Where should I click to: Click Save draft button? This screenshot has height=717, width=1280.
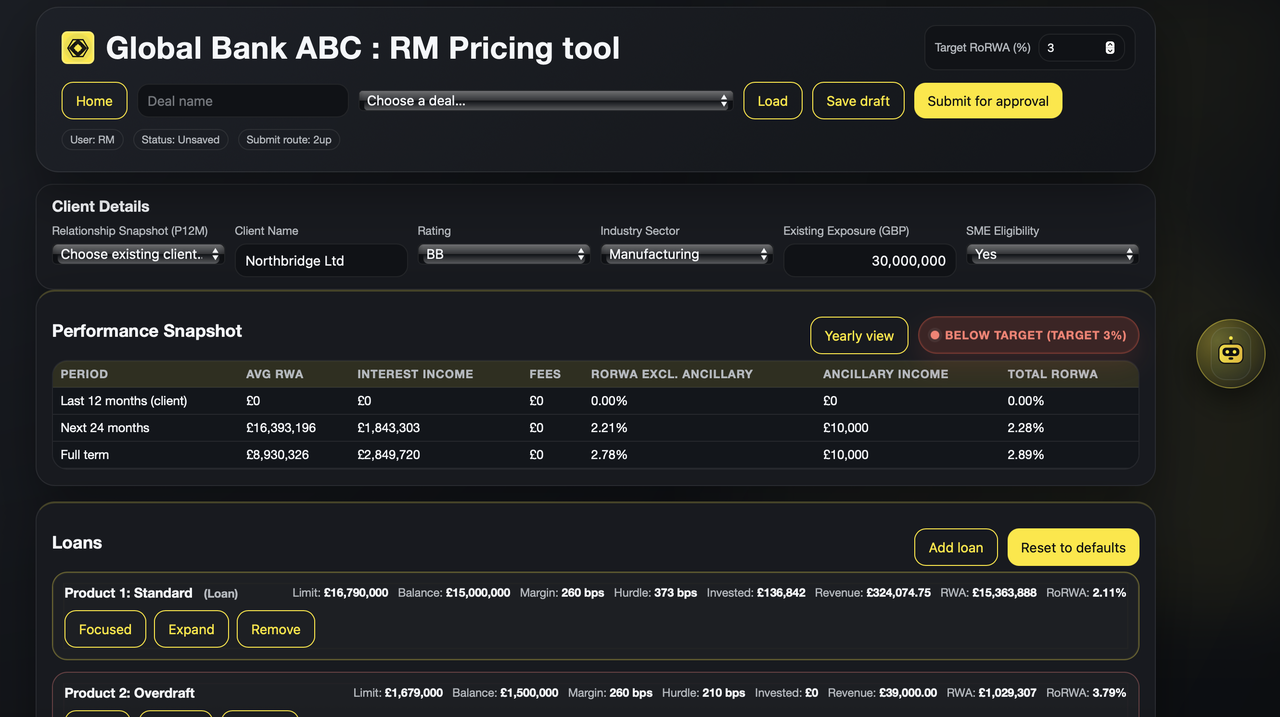pyautogui.click(x=858, y=101)
